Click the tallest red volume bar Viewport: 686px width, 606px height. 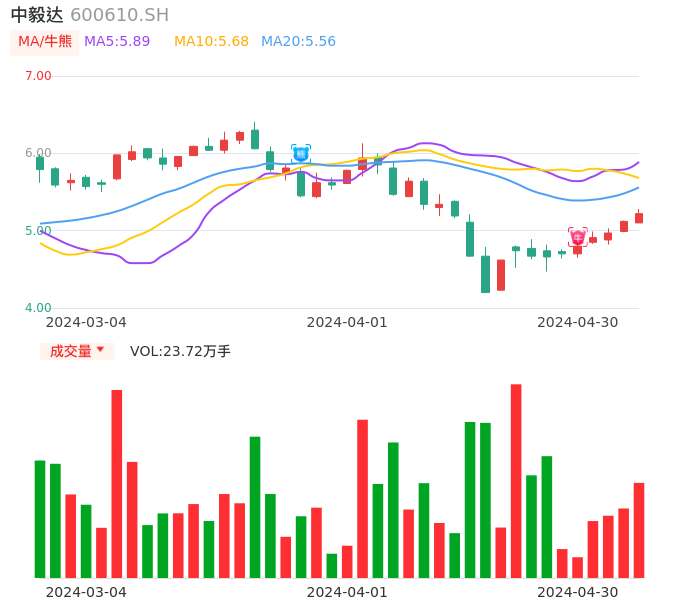tap(516, 480)
